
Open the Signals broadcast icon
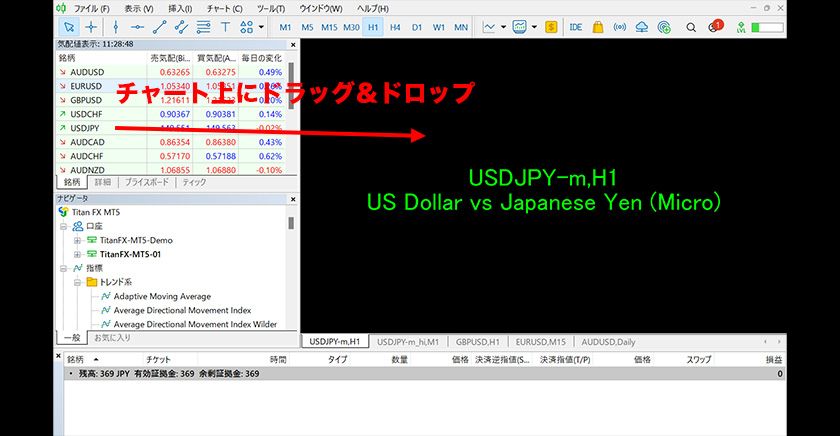click(620, 27)
